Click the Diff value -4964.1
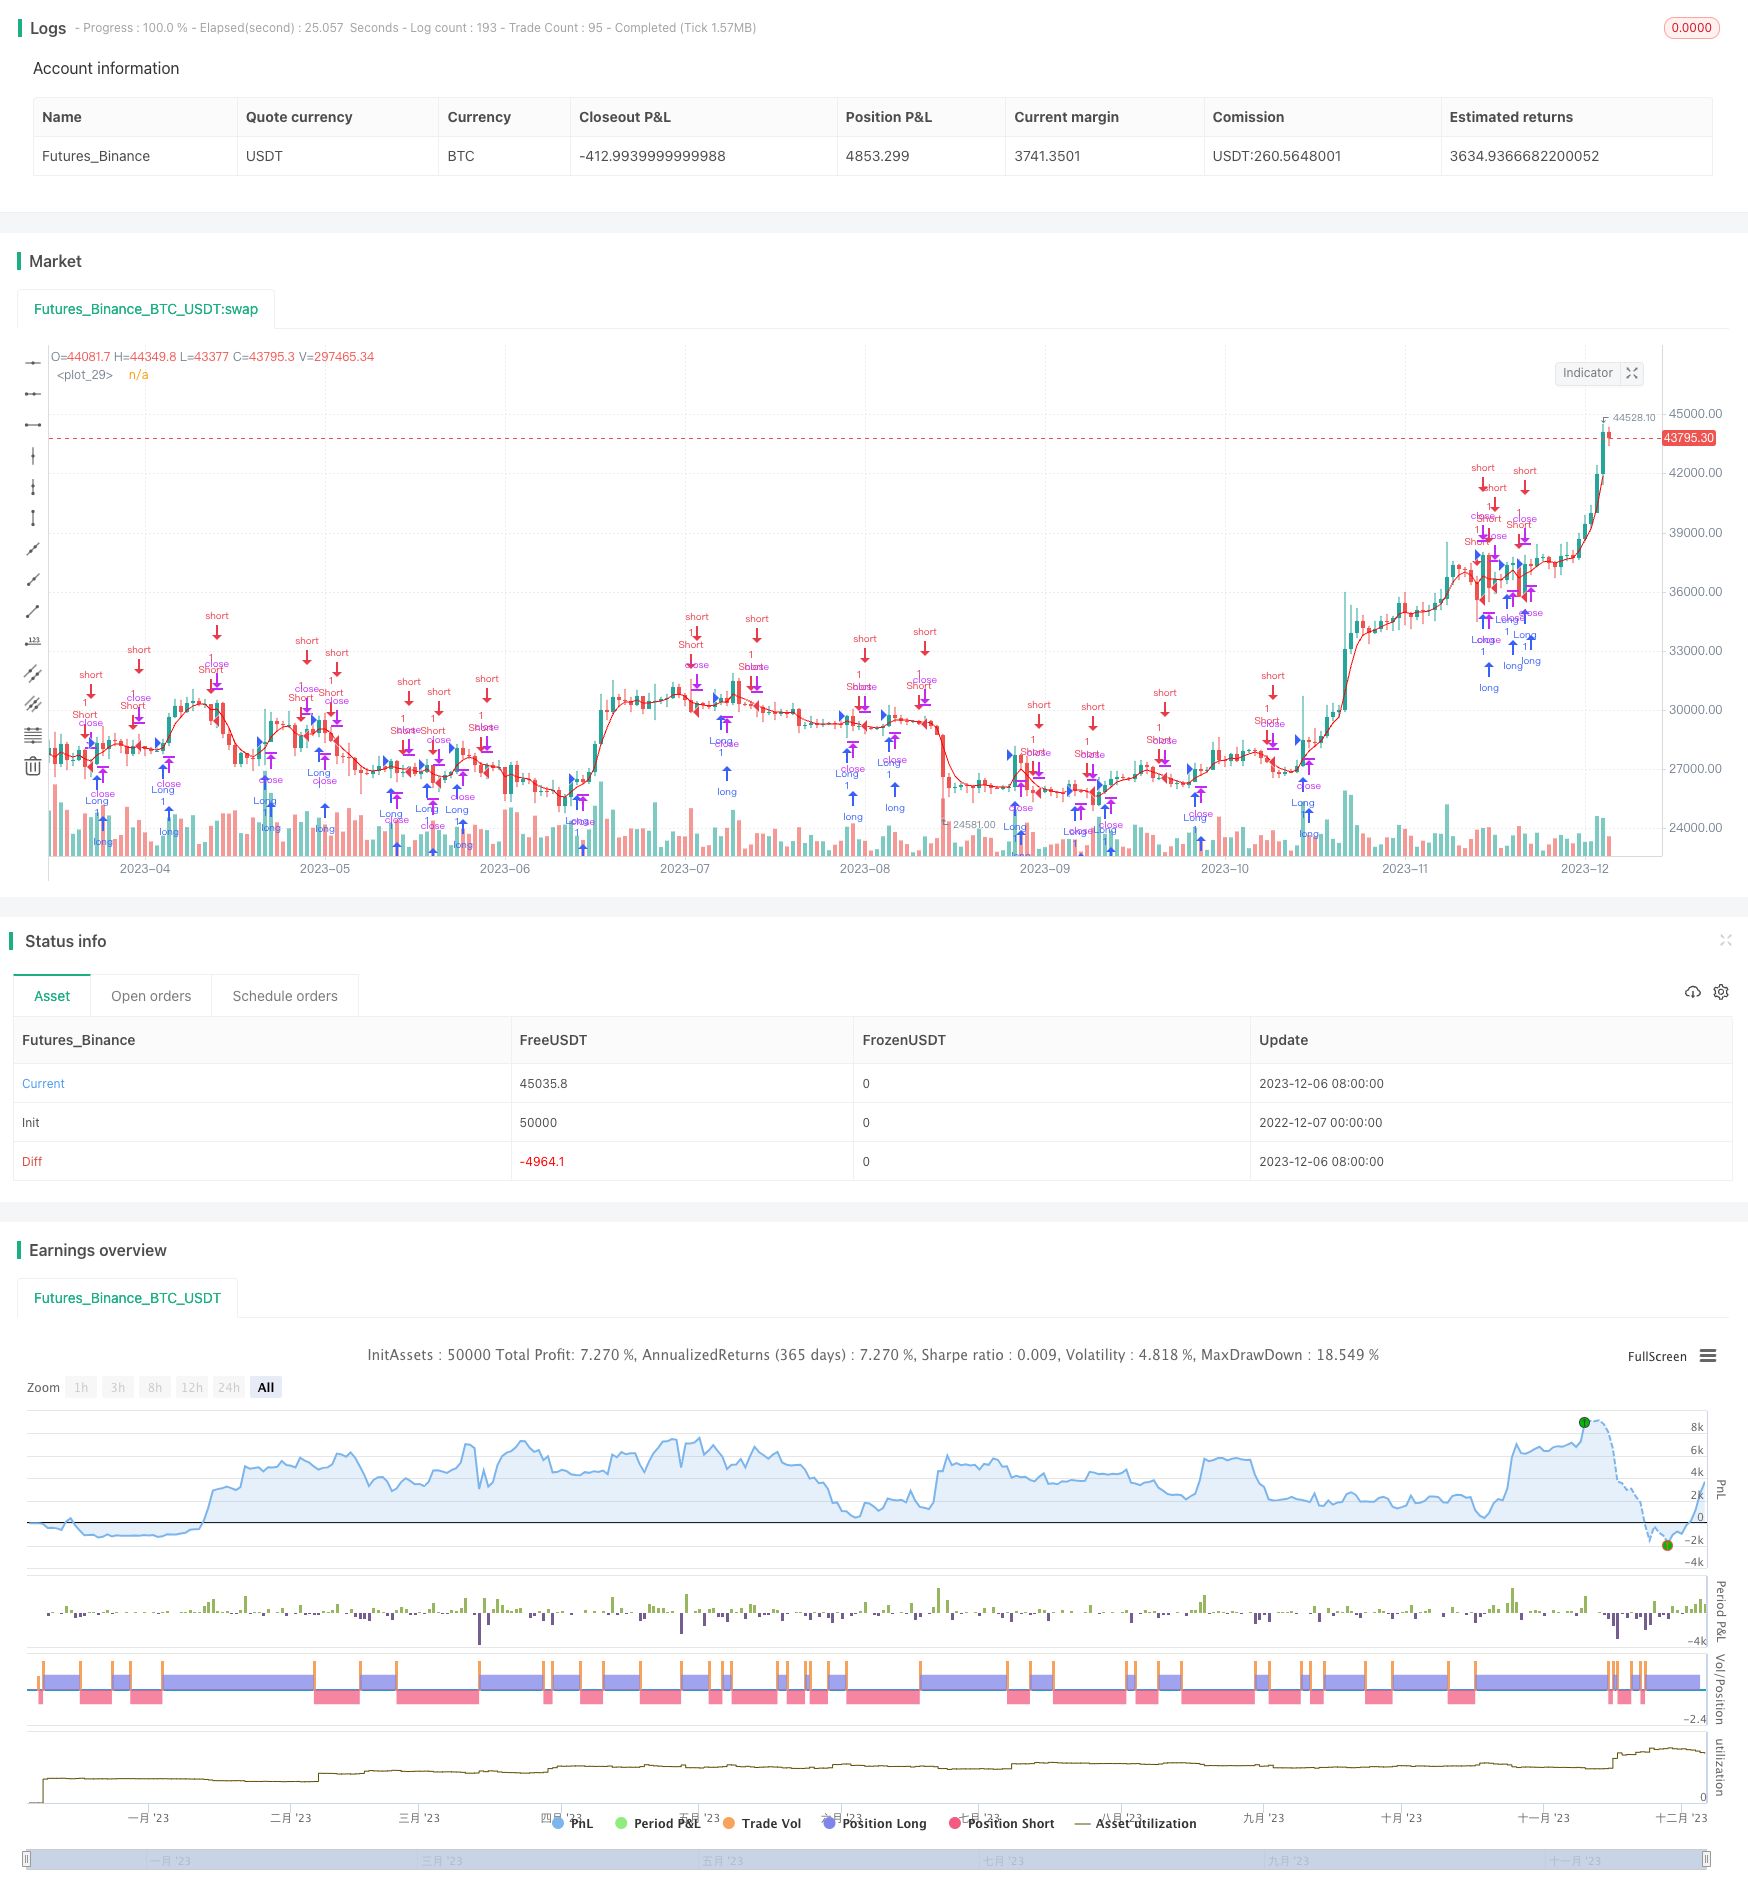Viewport: 1748px width, 1899px height. [x=542, y=1162]
